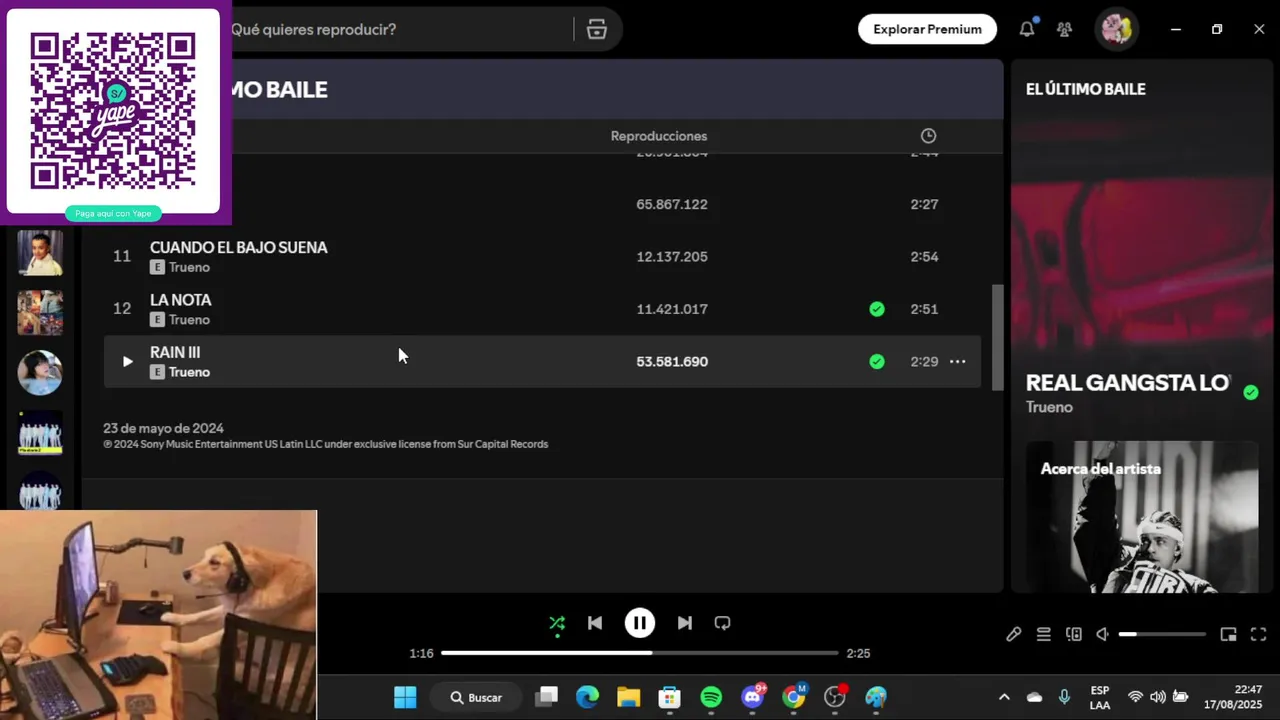Viewport: 1280px width, 720px height.
Task: Open Trueno link in the now playing panel
Action: coord(1049,407)
